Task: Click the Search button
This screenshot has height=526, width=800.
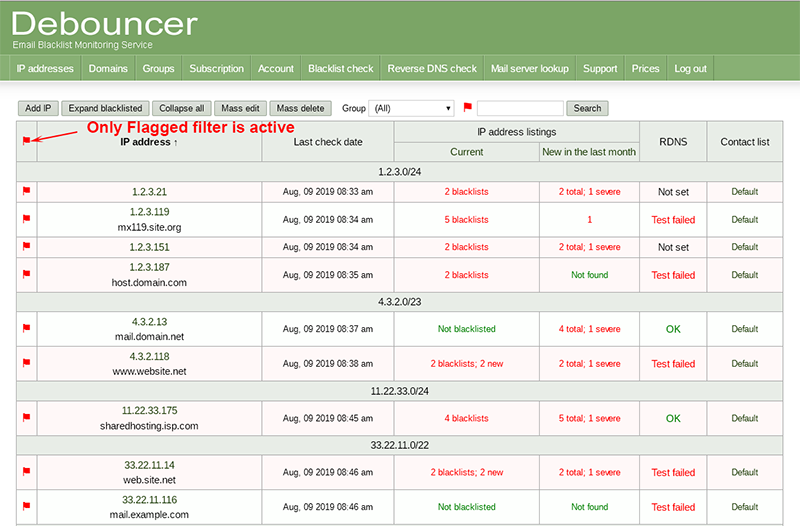Action: pos(587,108)
